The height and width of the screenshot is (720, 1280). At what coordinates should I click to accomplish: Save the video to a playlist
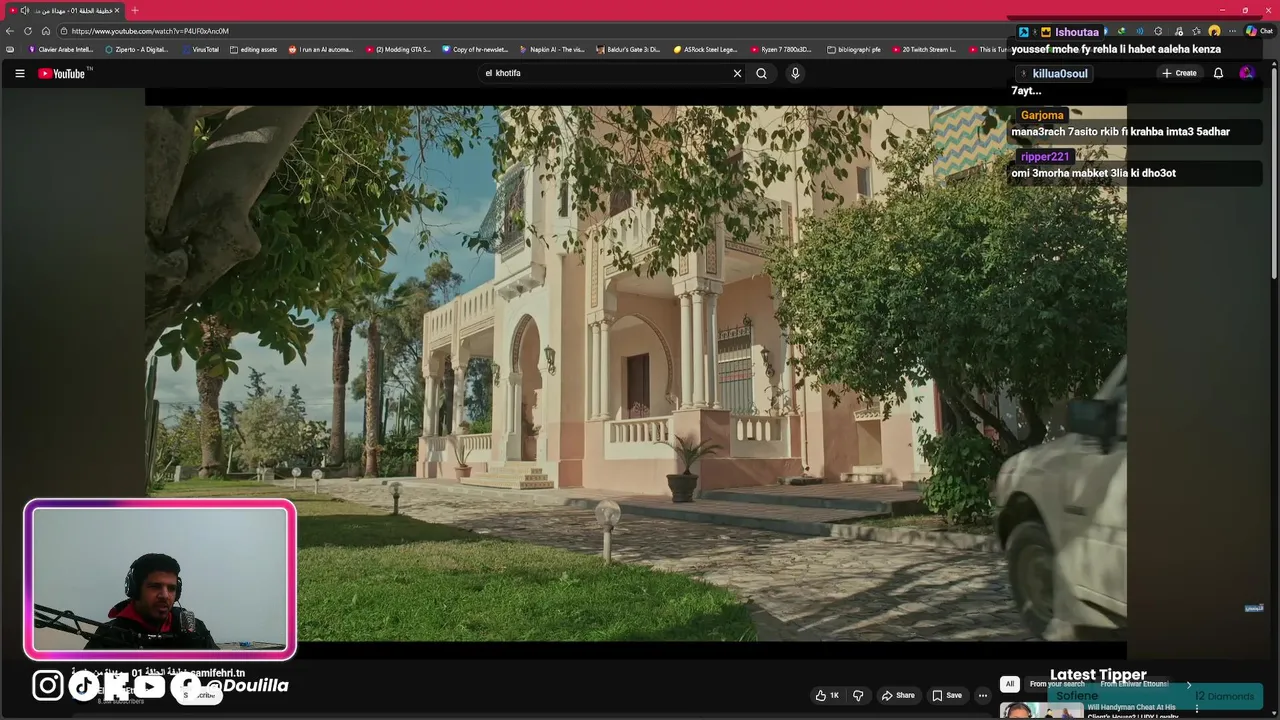click(947, 695)
